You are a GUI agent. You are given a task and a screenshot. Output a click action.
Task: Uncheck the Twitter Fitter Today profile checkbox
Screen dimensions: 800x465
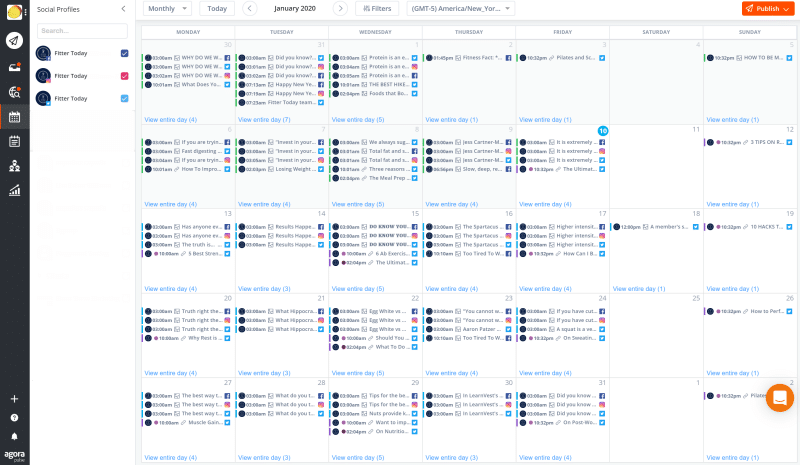pos(124,98)
